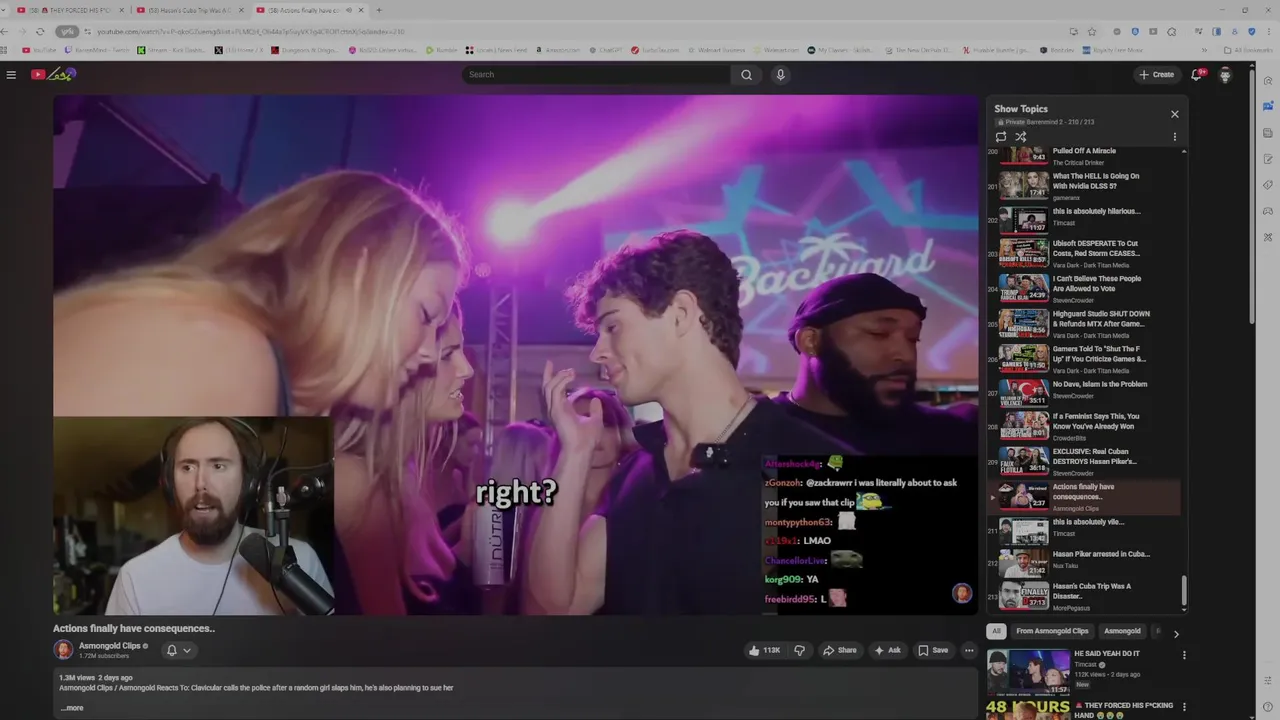Go to the YouTube home logo
Image resolution: width=1280 pixels, height=720 pixels.
point(52,74)
